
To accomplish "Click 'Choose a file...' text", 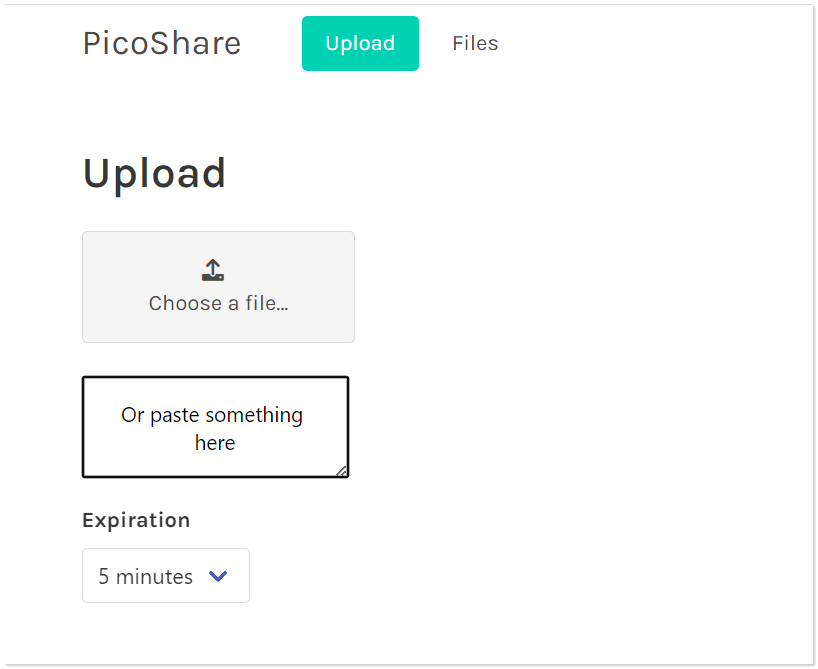I will (x=218, y=303).
